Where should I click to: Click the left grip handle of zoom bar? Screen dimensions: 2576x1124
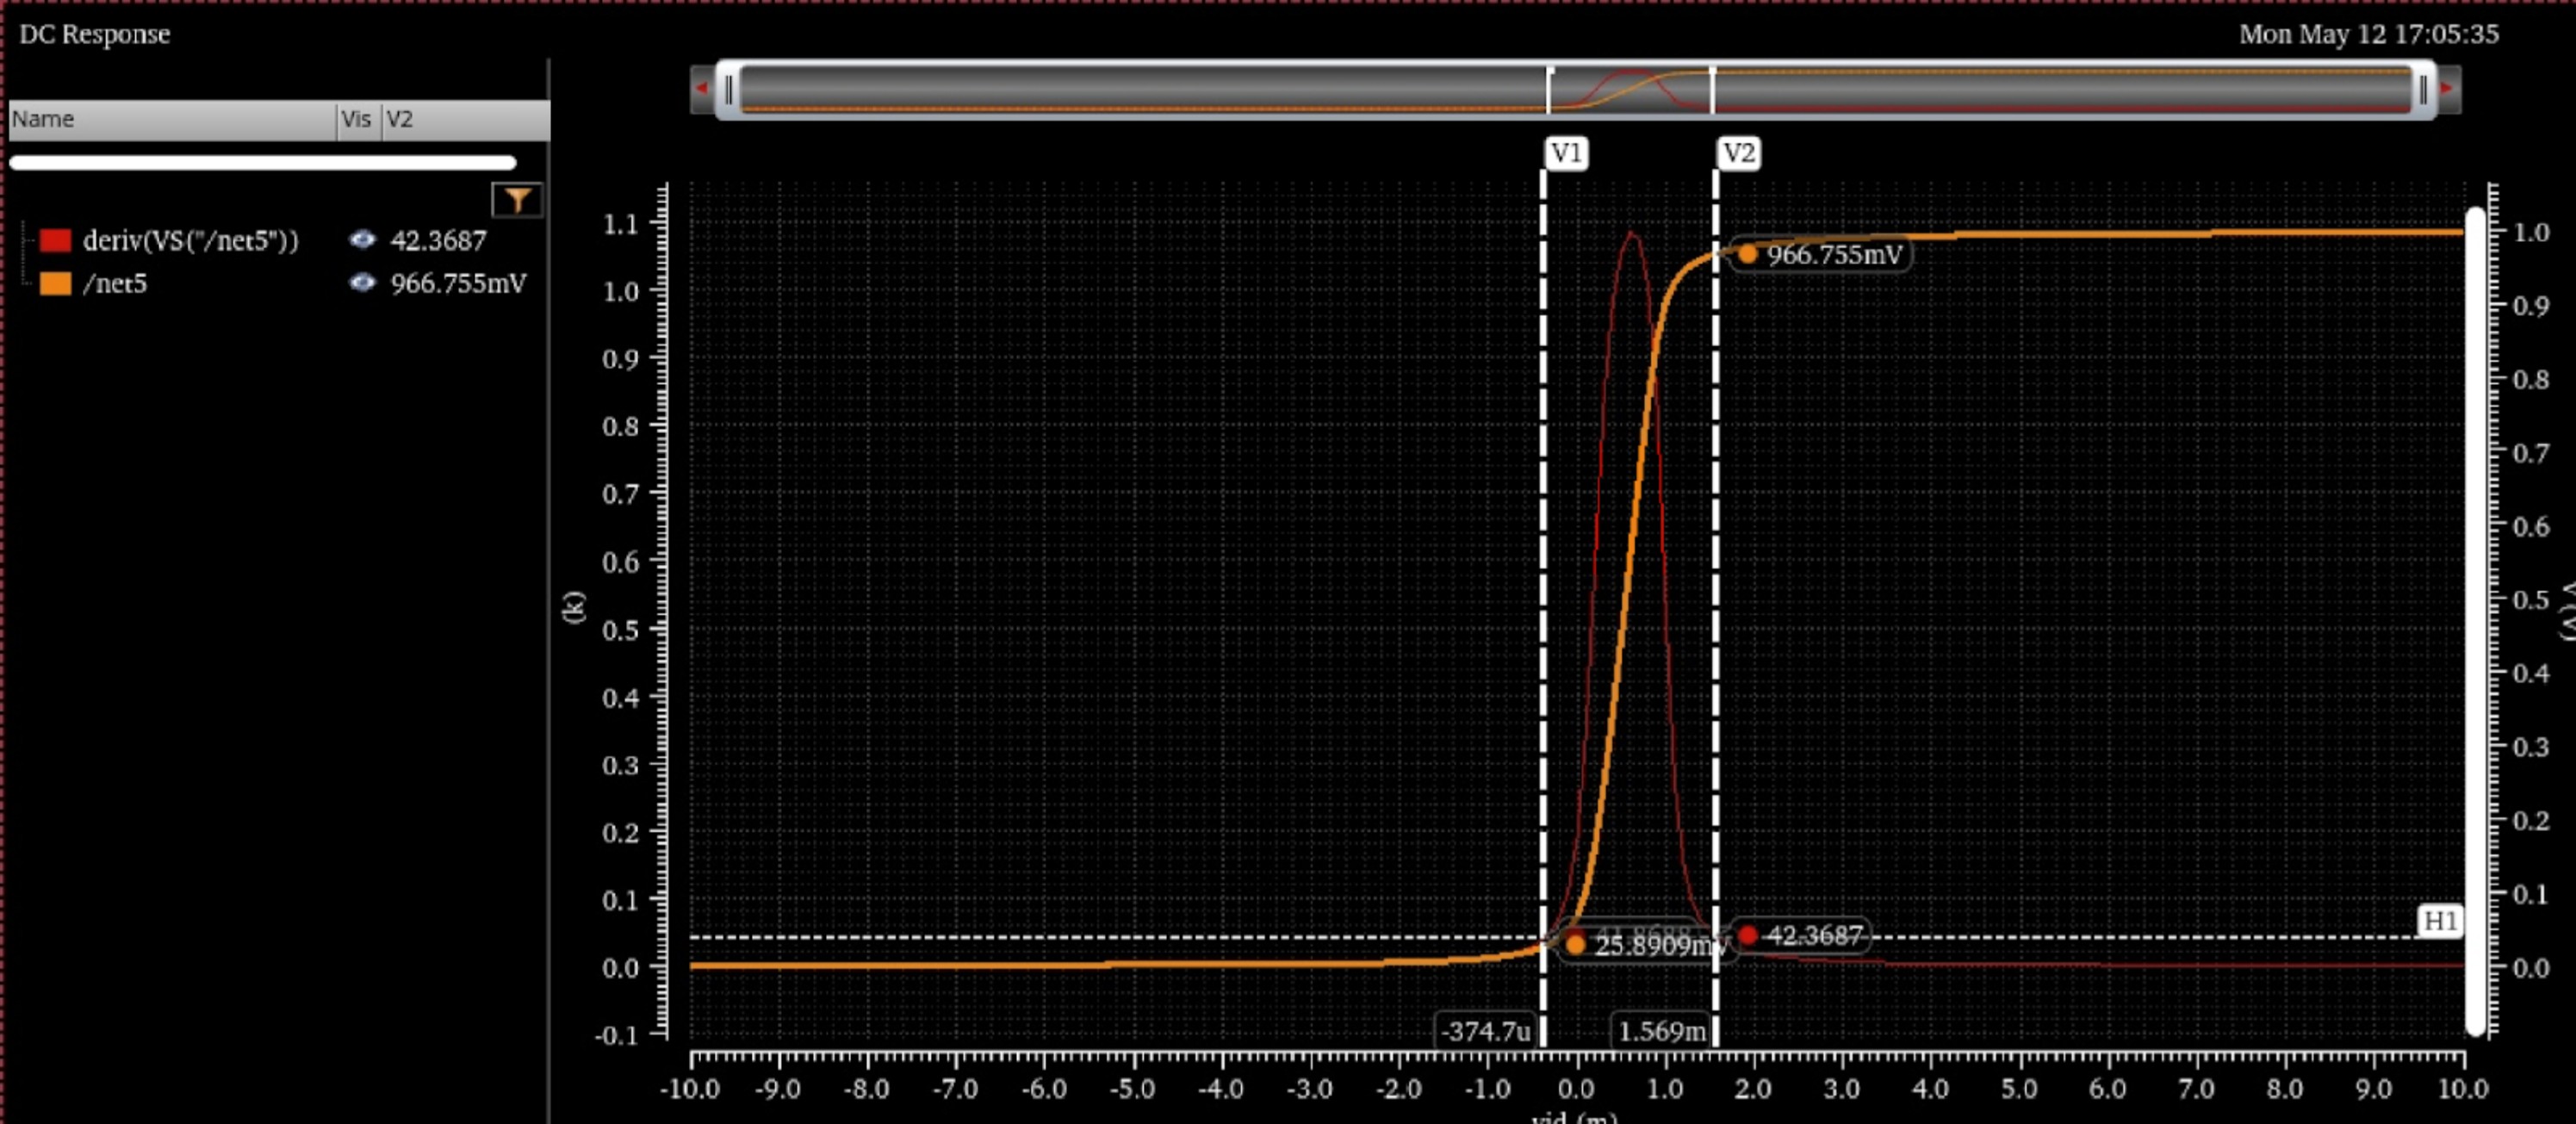tap(729, 90)
